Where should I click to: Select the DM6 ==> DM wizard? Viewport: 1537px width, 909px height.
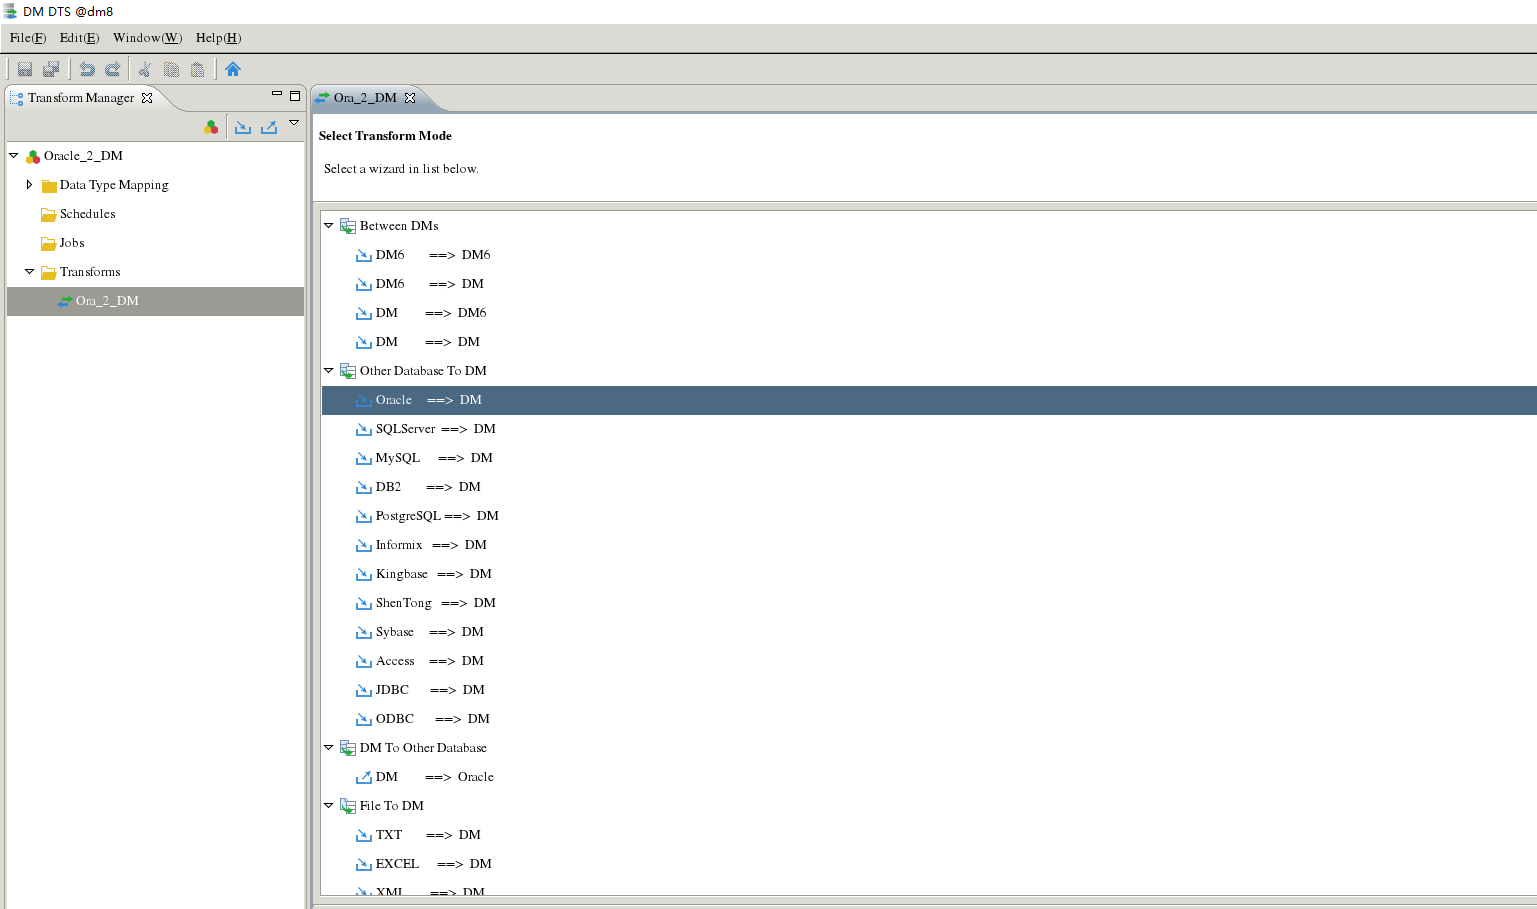pyautogui.click(x=430, y=284)
